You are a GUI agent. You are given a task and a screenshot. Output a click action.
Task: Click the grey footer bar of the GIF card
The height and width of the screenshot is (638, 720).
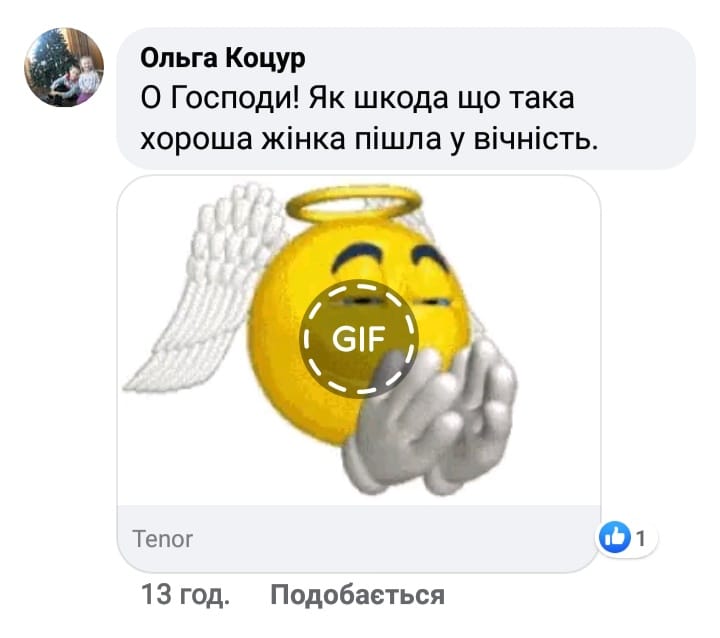point(359,539)
